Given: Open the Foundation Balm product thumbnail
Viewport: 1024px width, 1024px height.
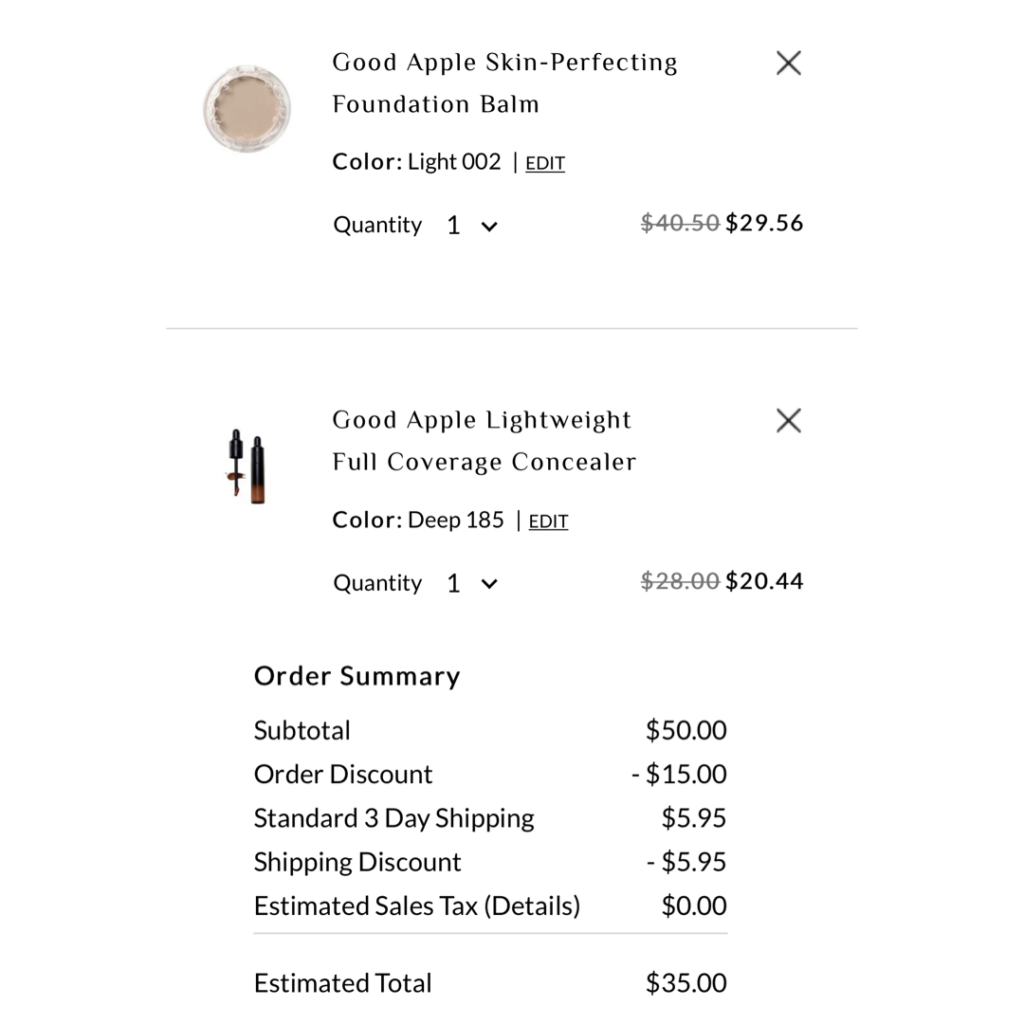Looking at the screenshot, I should point(247,107).
